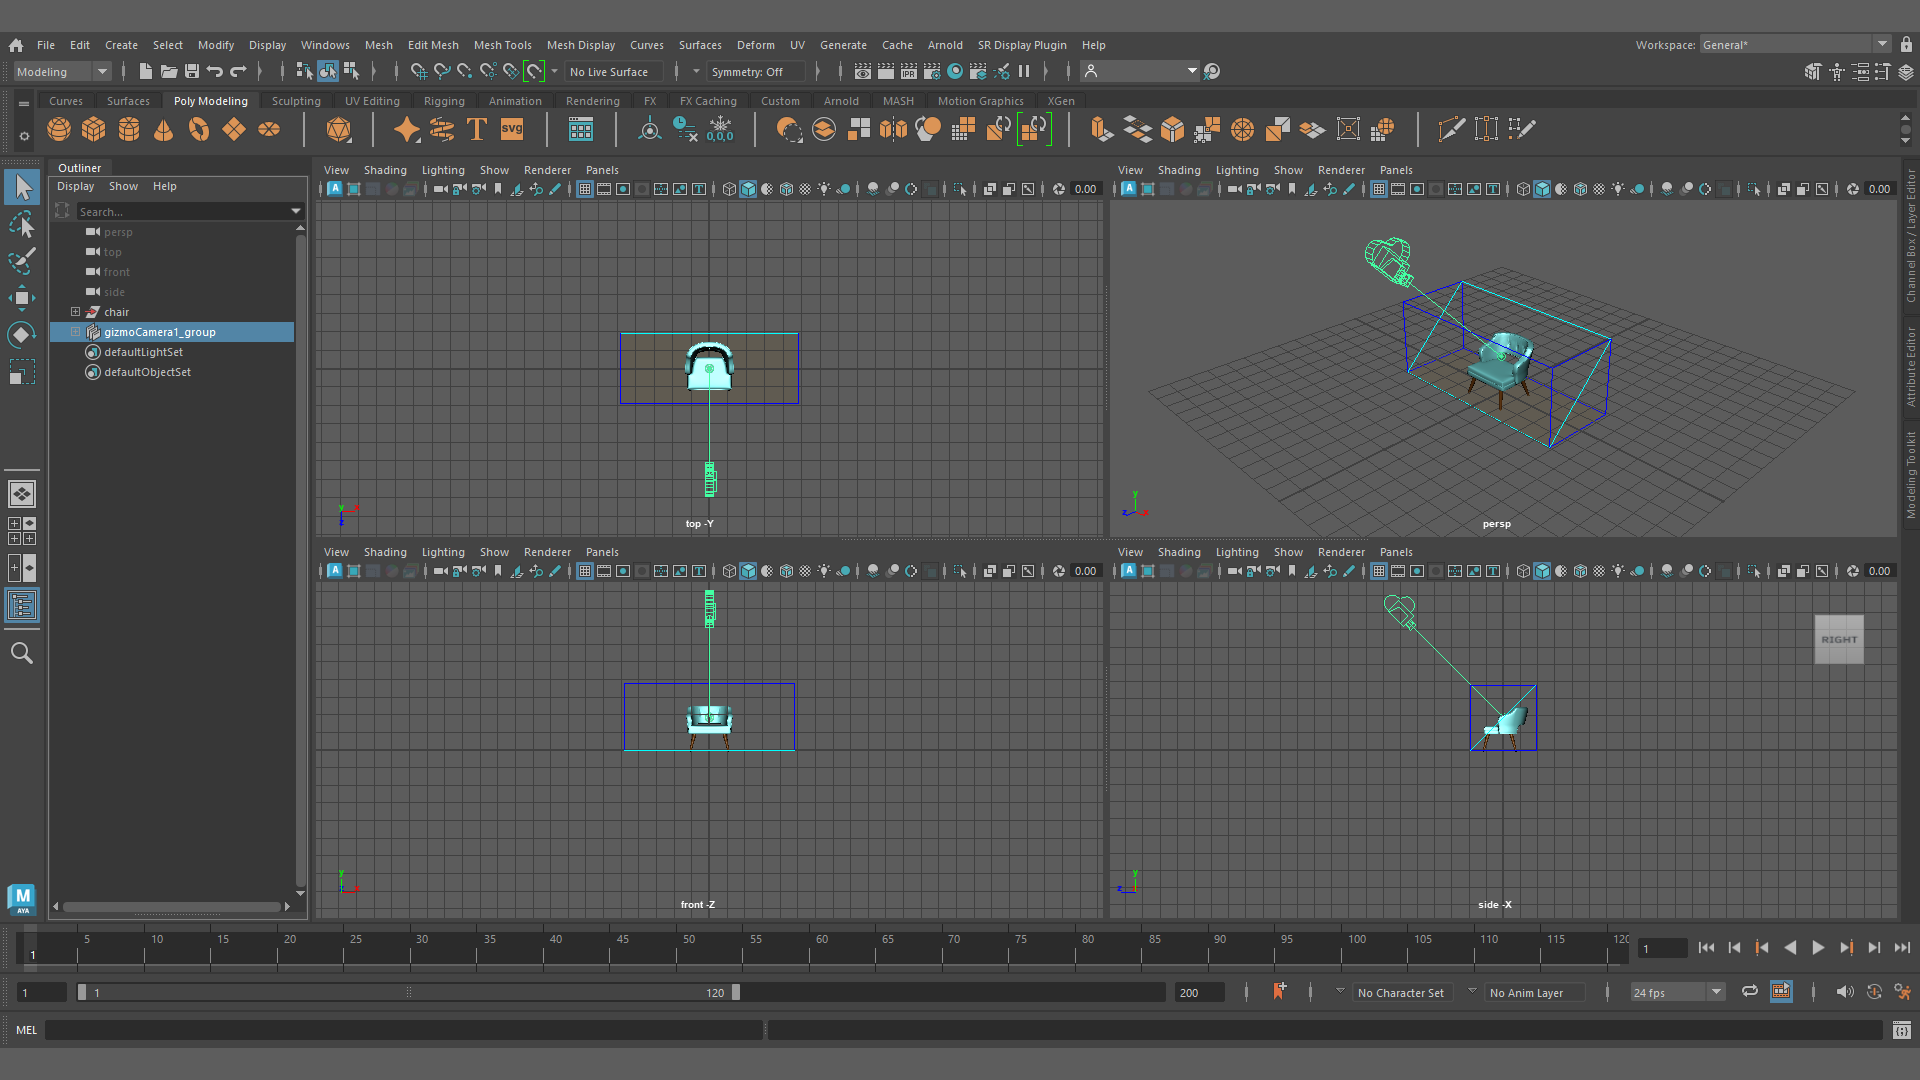This screenshot has height=1080, width=1920.
Task: Click the polygon cube shelf icon
Action: [94, 129]
